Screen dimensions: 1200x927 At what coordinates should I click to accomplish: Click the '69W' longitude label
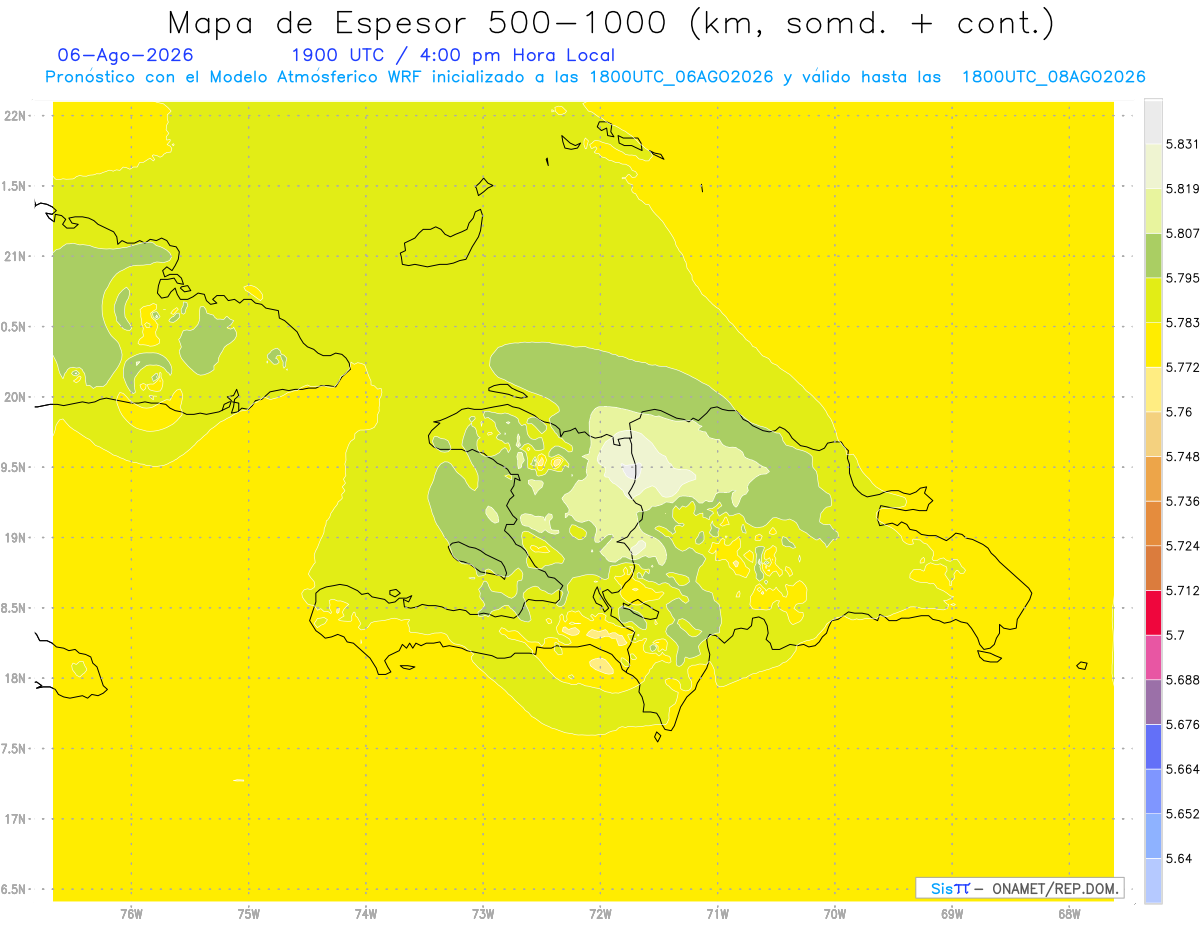[952, 914]
